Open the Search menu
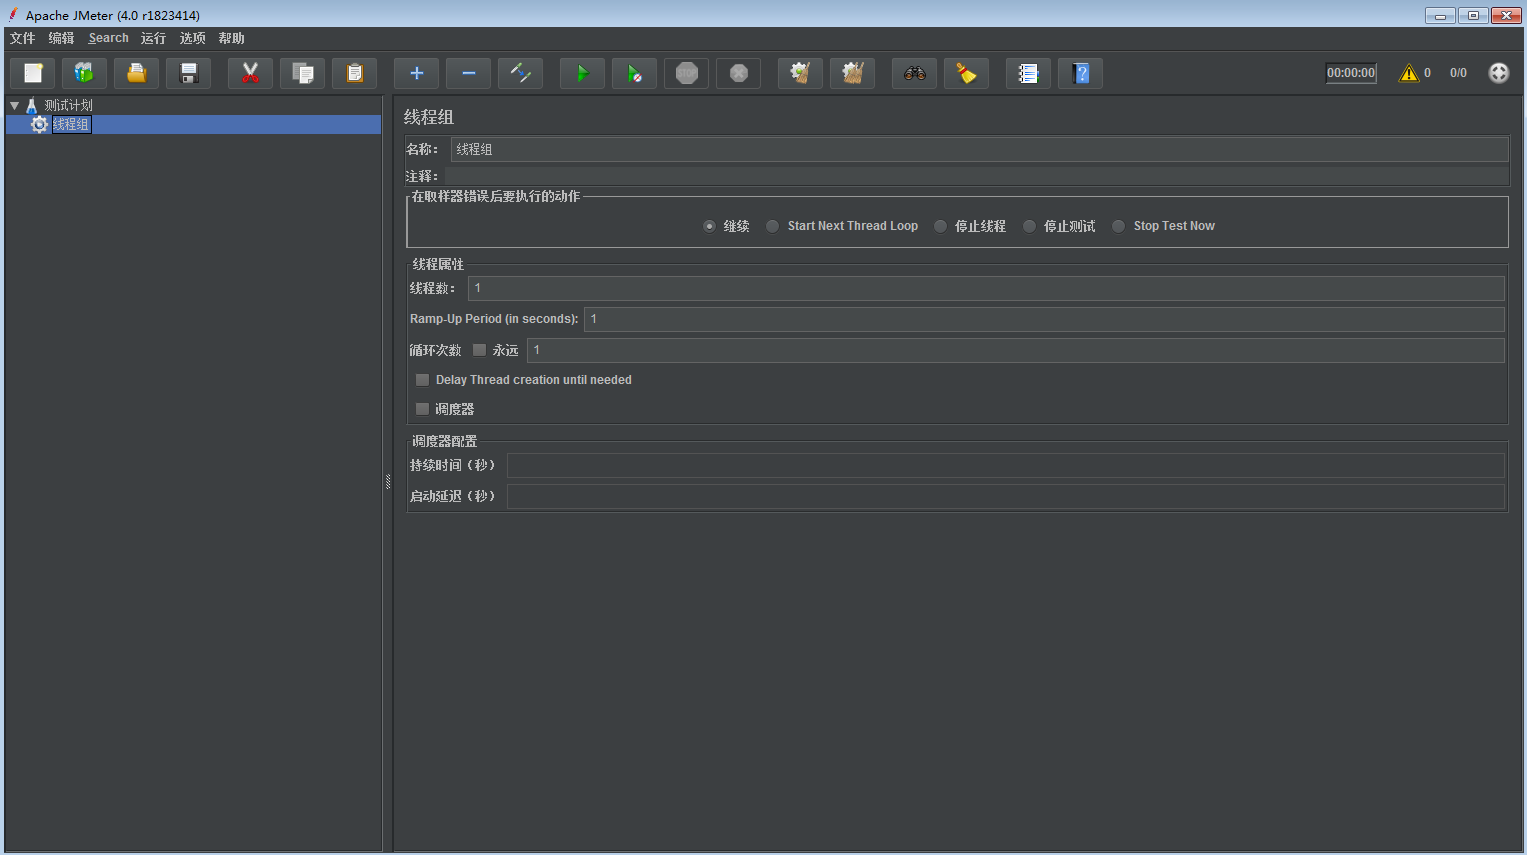Image resolution: width=1527 pixels, height=855 pixels. point(108,38)
